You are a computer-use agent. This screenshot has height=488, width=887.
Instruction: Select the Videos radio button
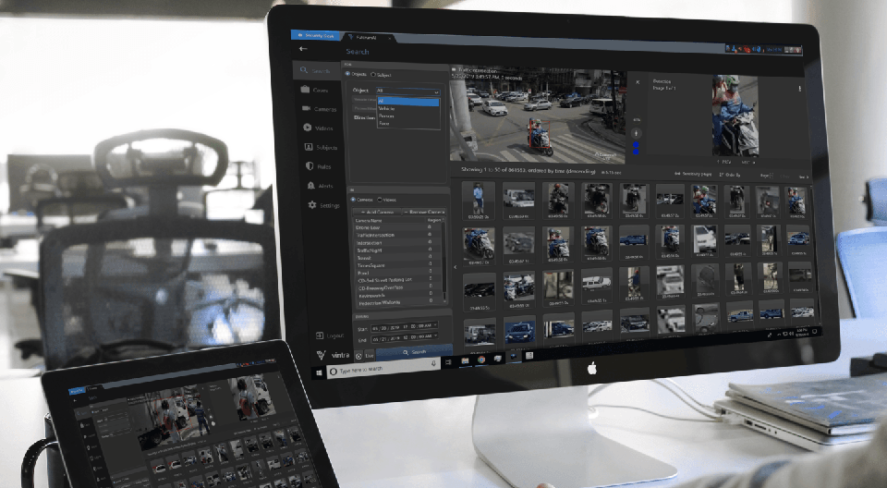378,199
